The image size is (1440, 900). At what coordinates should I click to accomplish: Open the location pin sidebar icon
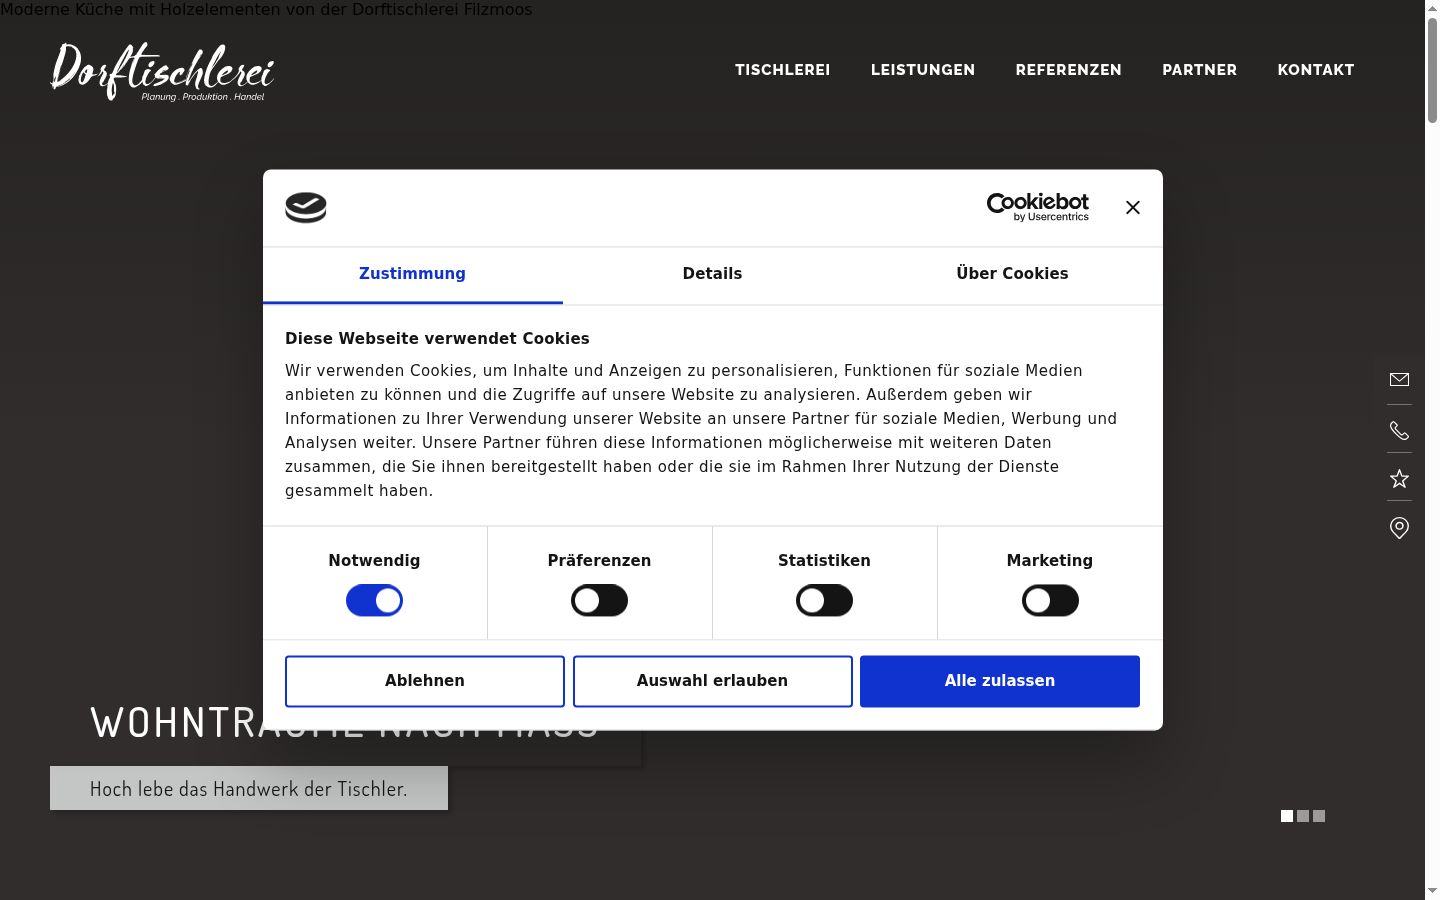point(1399,528)
